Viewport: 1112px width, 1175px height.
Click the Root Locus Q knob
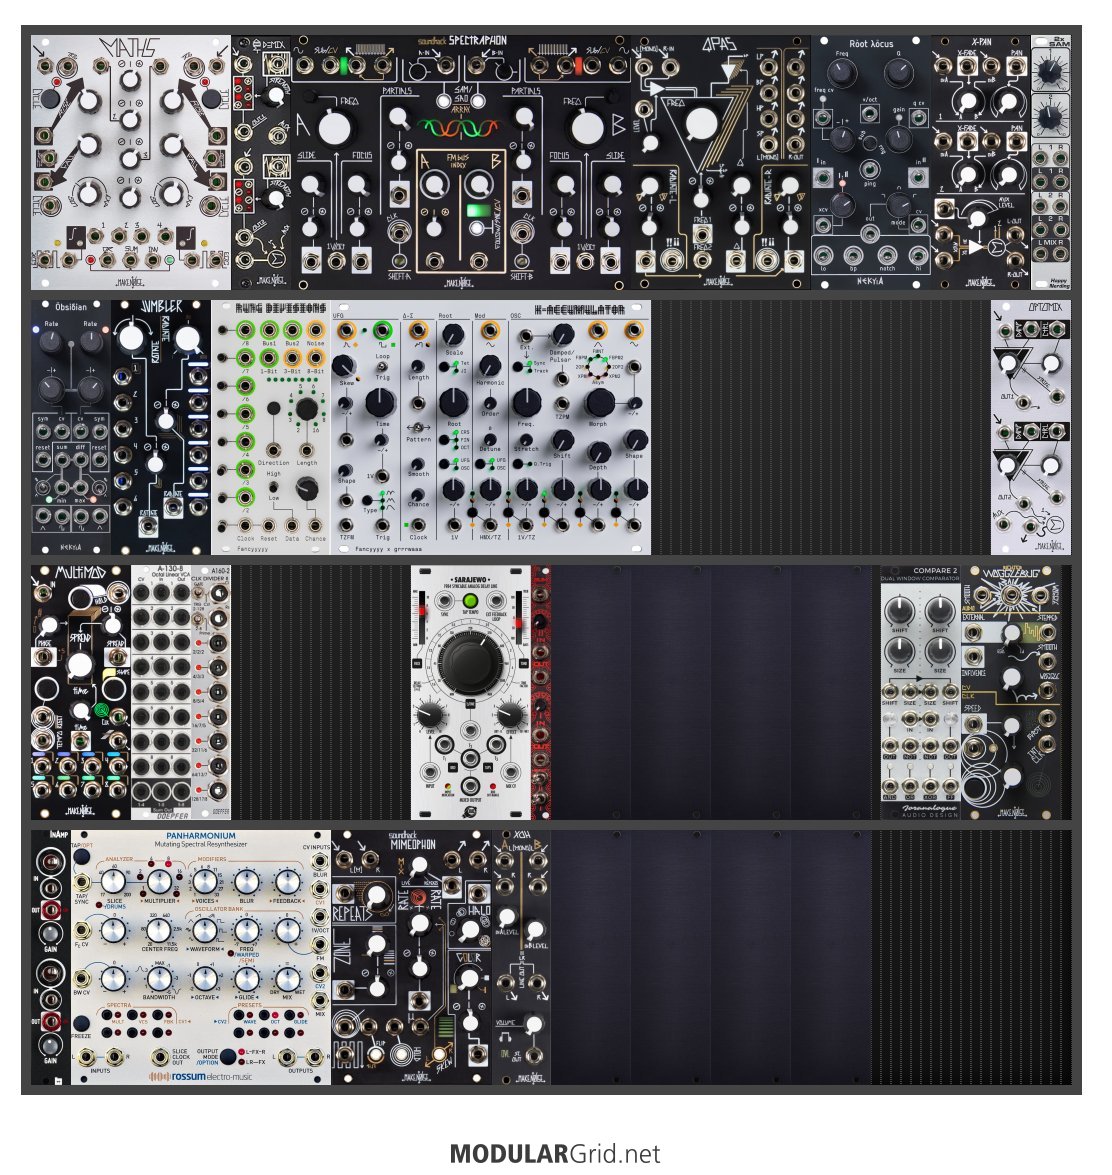click(x=897, y=73)
